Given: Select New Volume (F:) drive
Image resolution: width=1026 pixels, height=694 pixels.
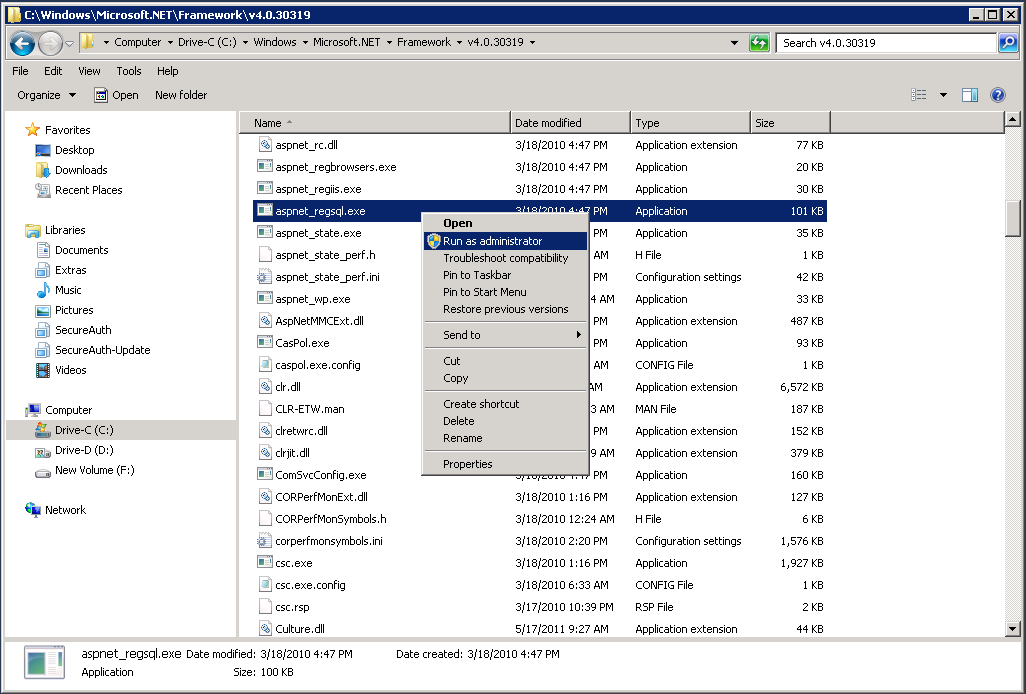Looking at the screenshot, I should coord(94,470).
